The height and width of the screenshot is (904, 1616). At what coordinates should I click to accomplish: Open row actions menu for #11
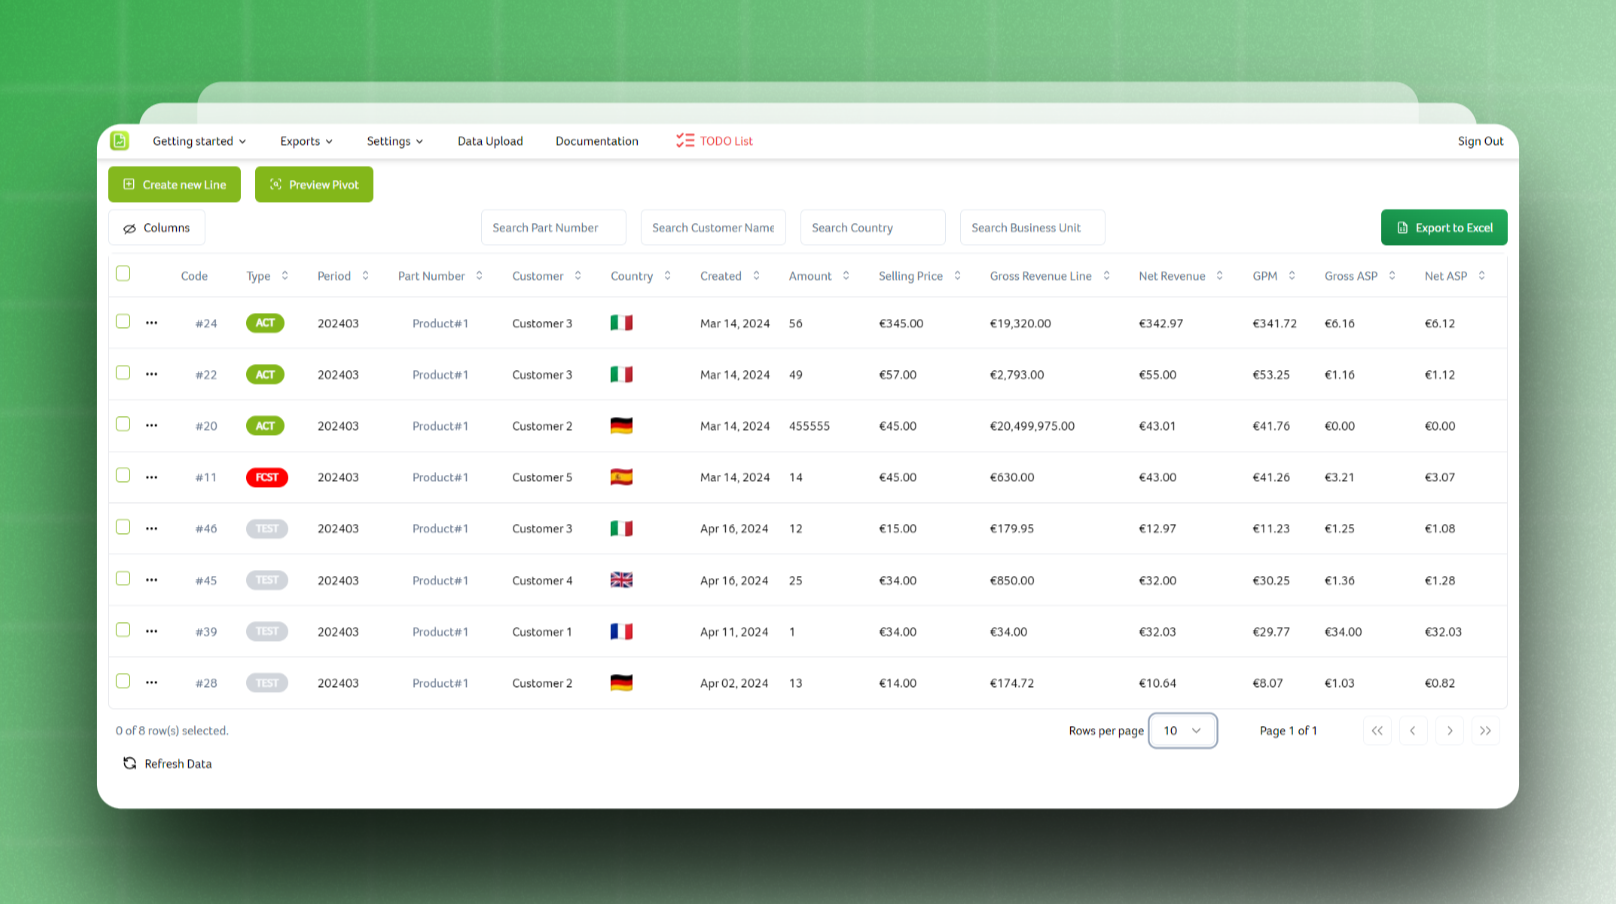point(151,477)
